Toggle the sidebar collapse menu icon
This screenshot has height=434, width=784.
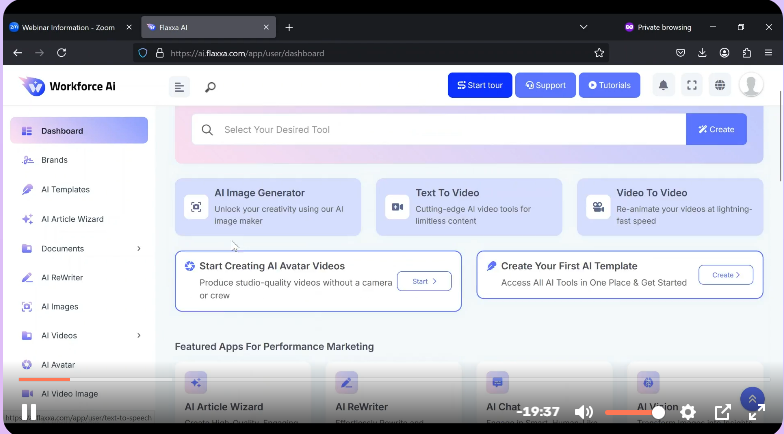click(180, 87)
